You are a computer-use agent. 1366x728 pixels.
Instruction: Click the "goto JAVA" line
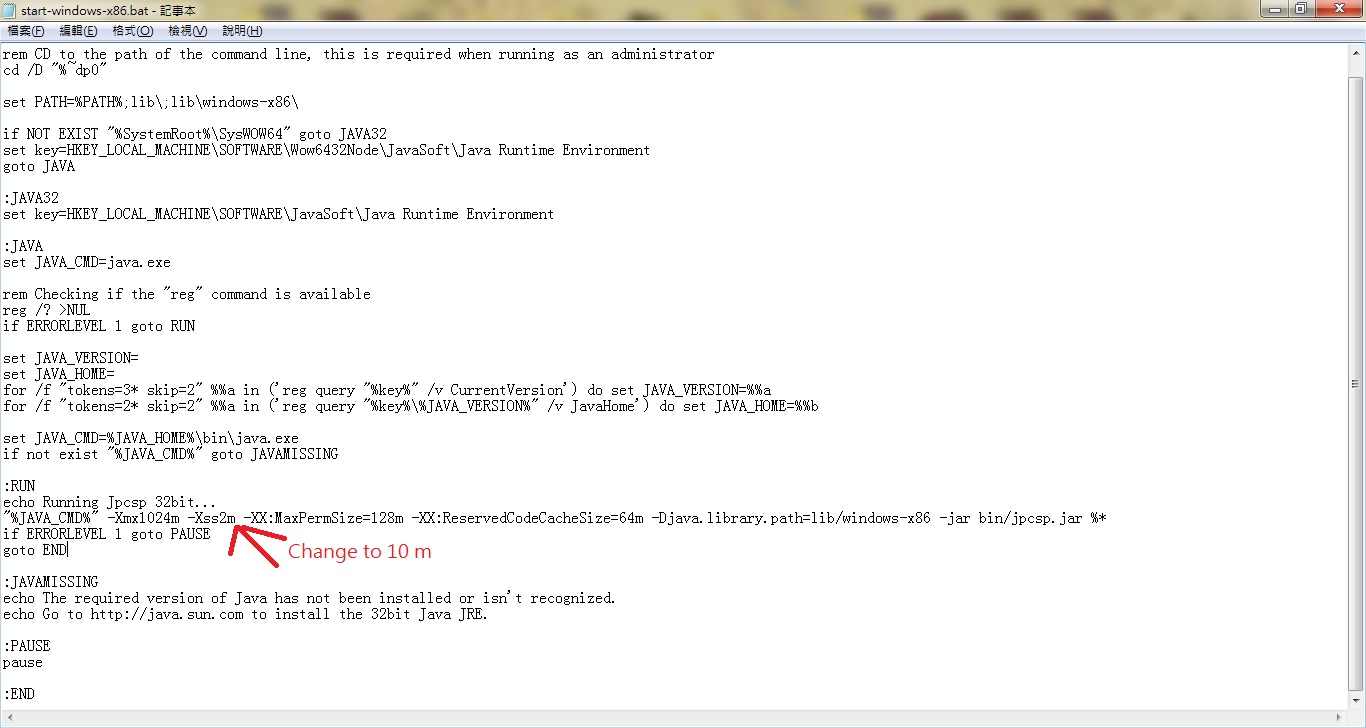click(39, 166)
